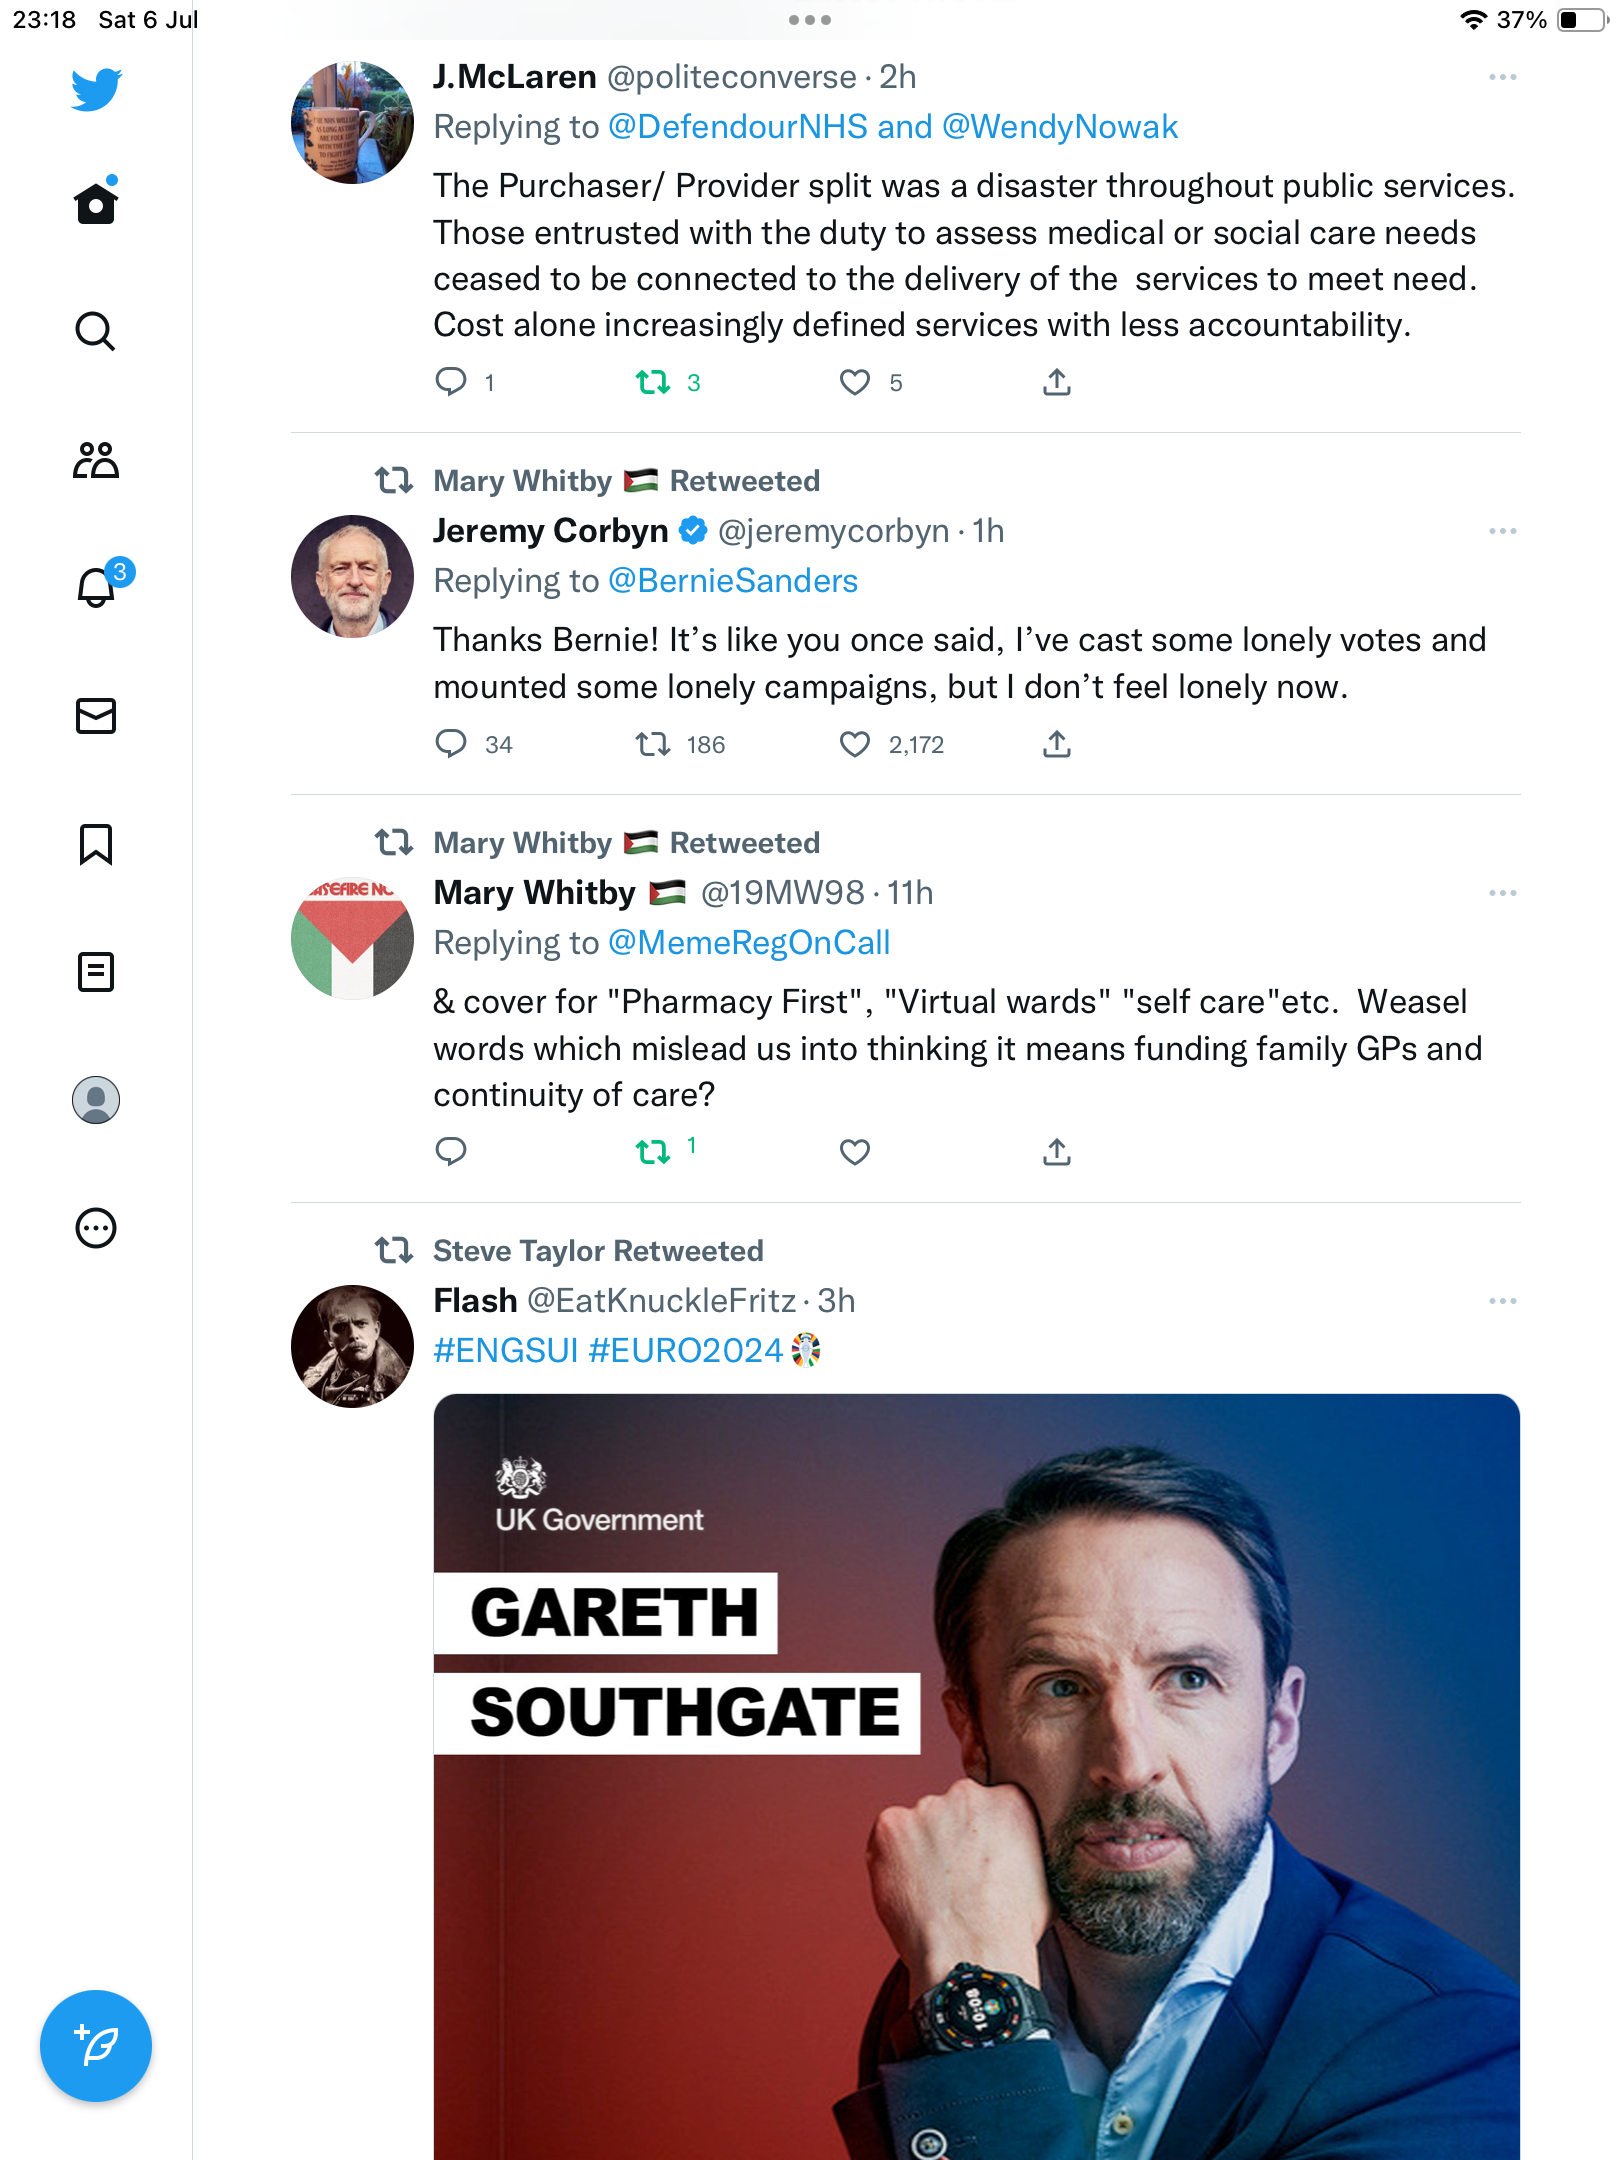Tap the compose tweet button

click(96, 2045)
